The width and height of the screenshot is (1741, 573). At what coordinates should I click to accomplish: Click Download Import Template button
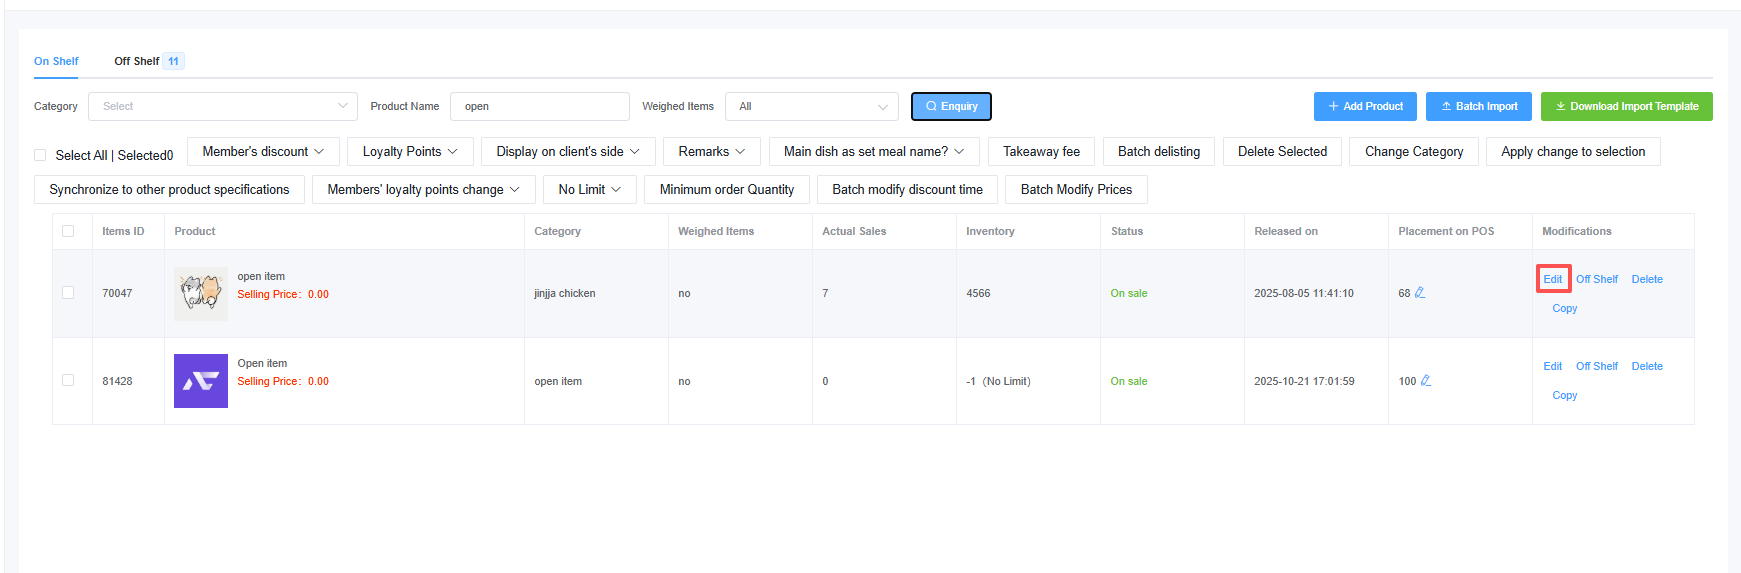click(x=1626, y=106)
